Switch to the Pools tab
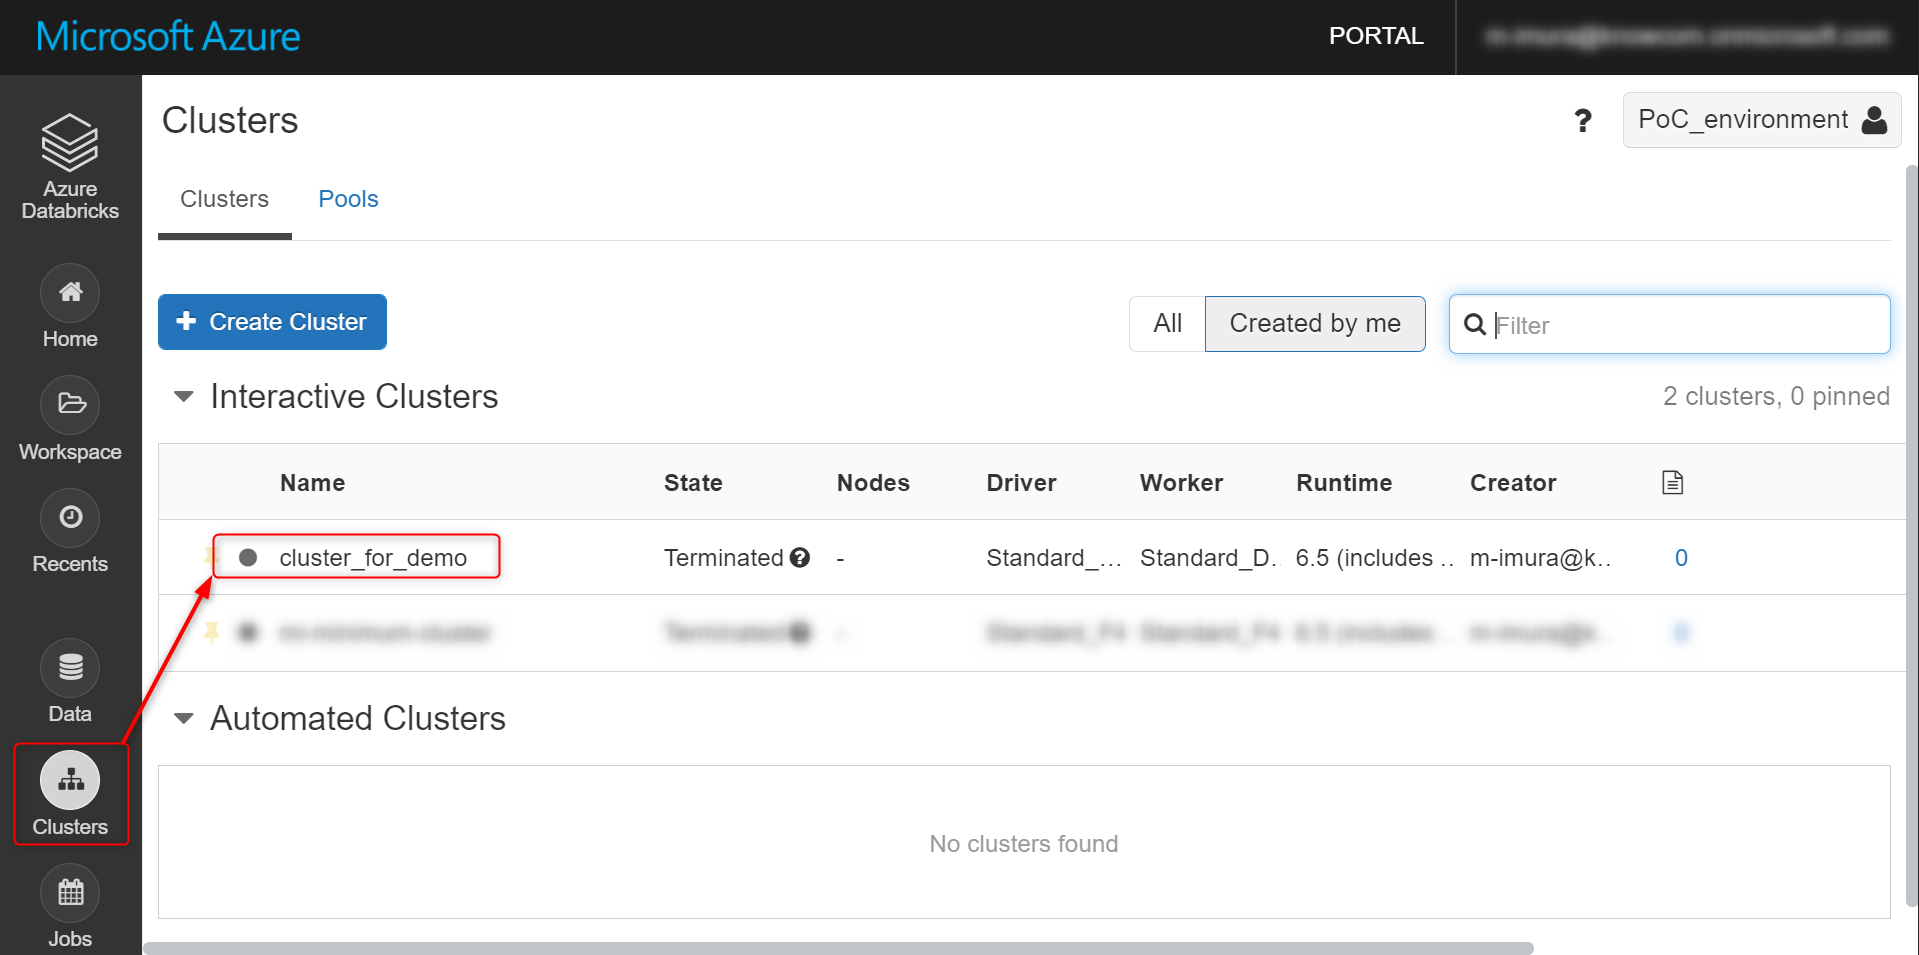This screenshot has height=955, width=1919. point(348,199)
